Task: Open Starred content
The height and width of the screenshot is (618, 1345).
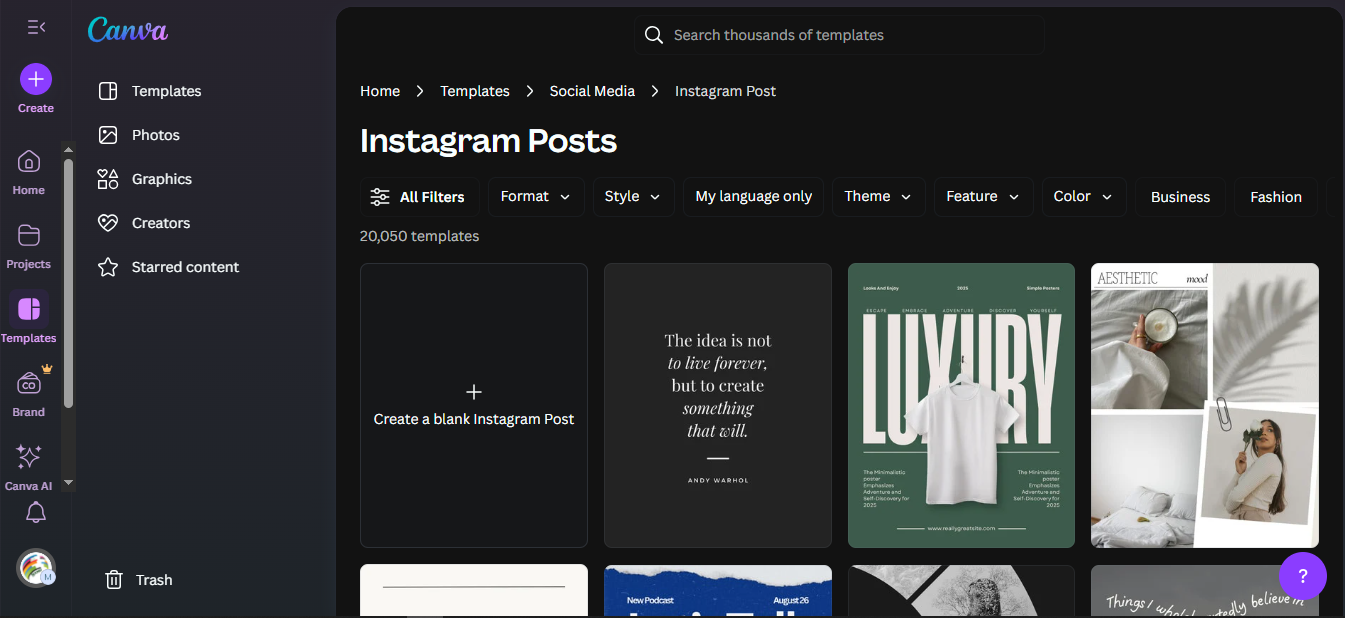Action: coord(110,267)
